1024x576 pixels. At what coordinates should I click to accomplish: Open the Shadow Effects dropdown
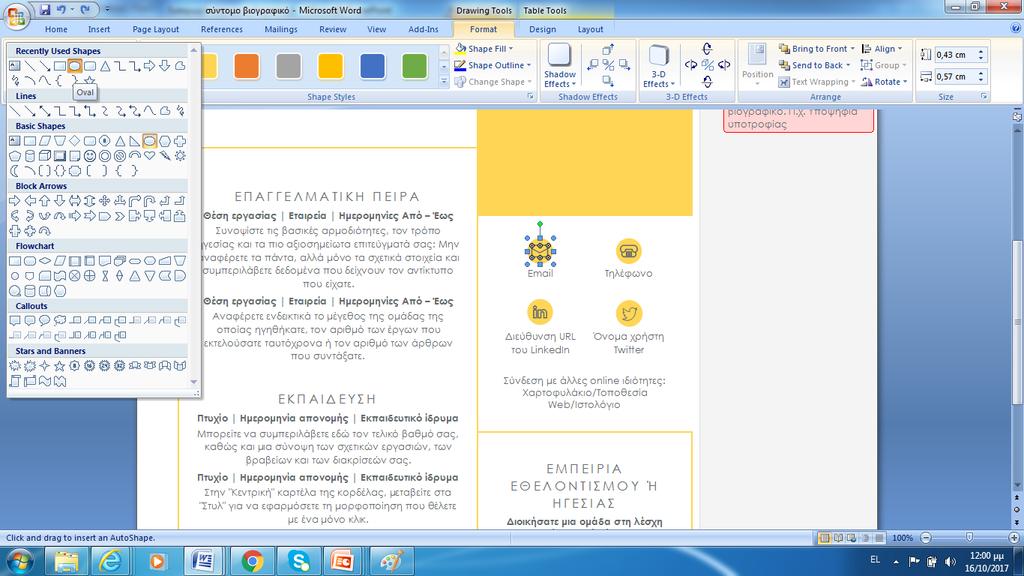click(560, 66)
